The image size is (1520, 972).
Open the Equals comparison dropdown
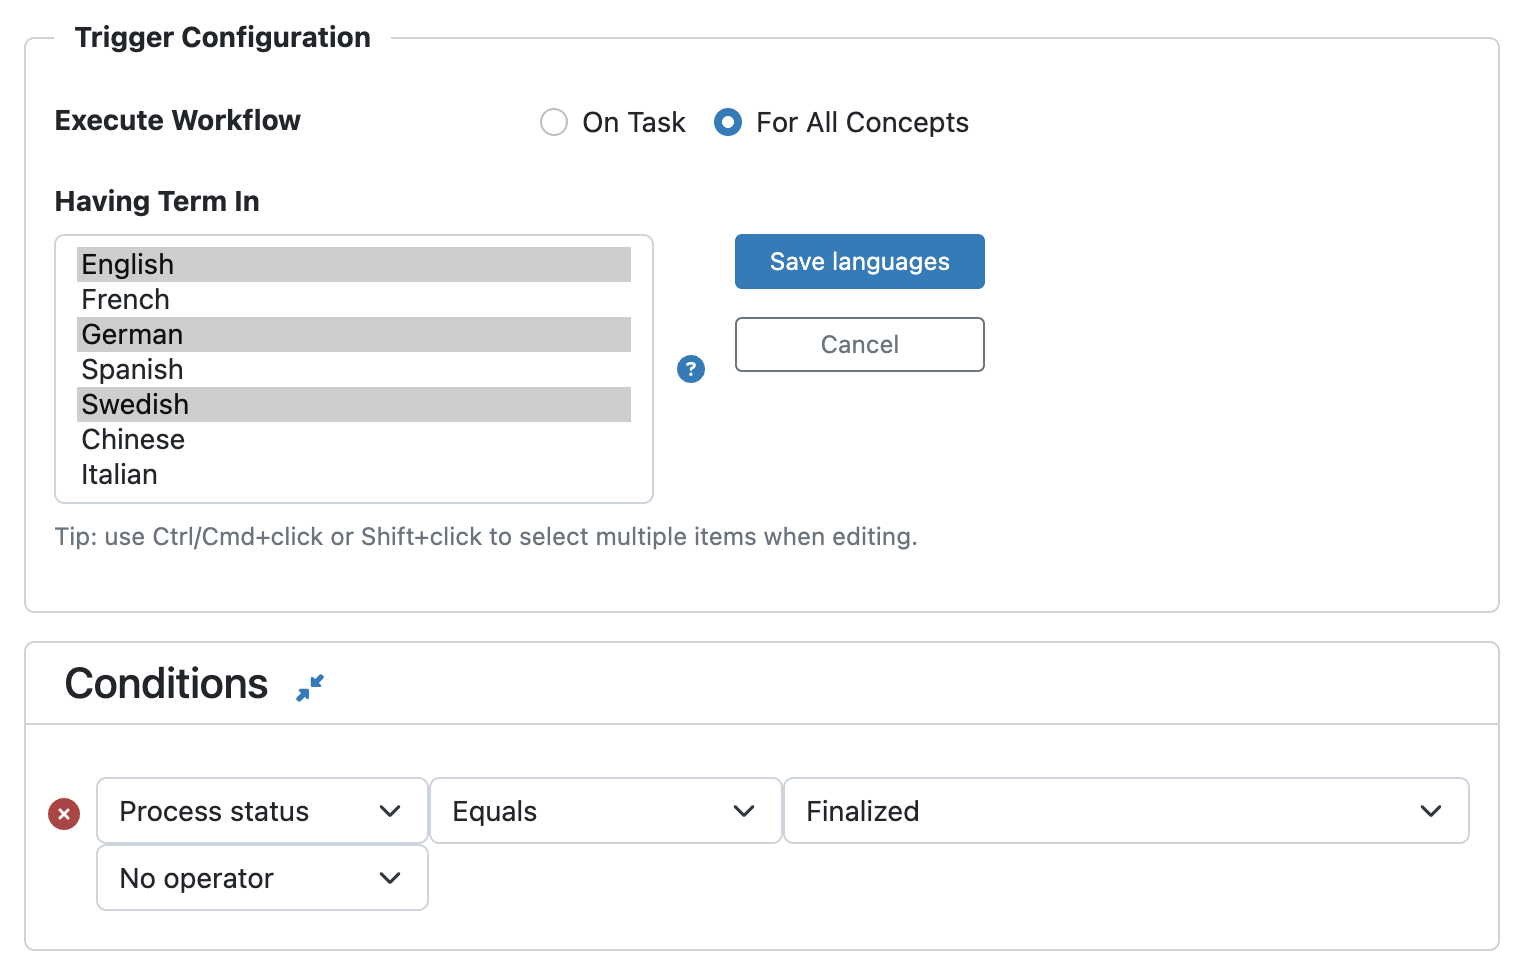pyautogui.click(x=605, y=811)
